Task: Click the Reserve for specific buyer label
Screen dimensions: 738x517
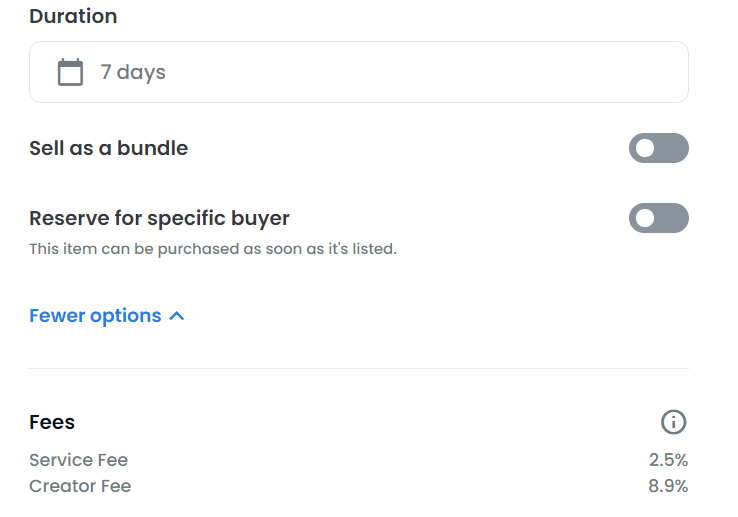Action: click(159, 218)
